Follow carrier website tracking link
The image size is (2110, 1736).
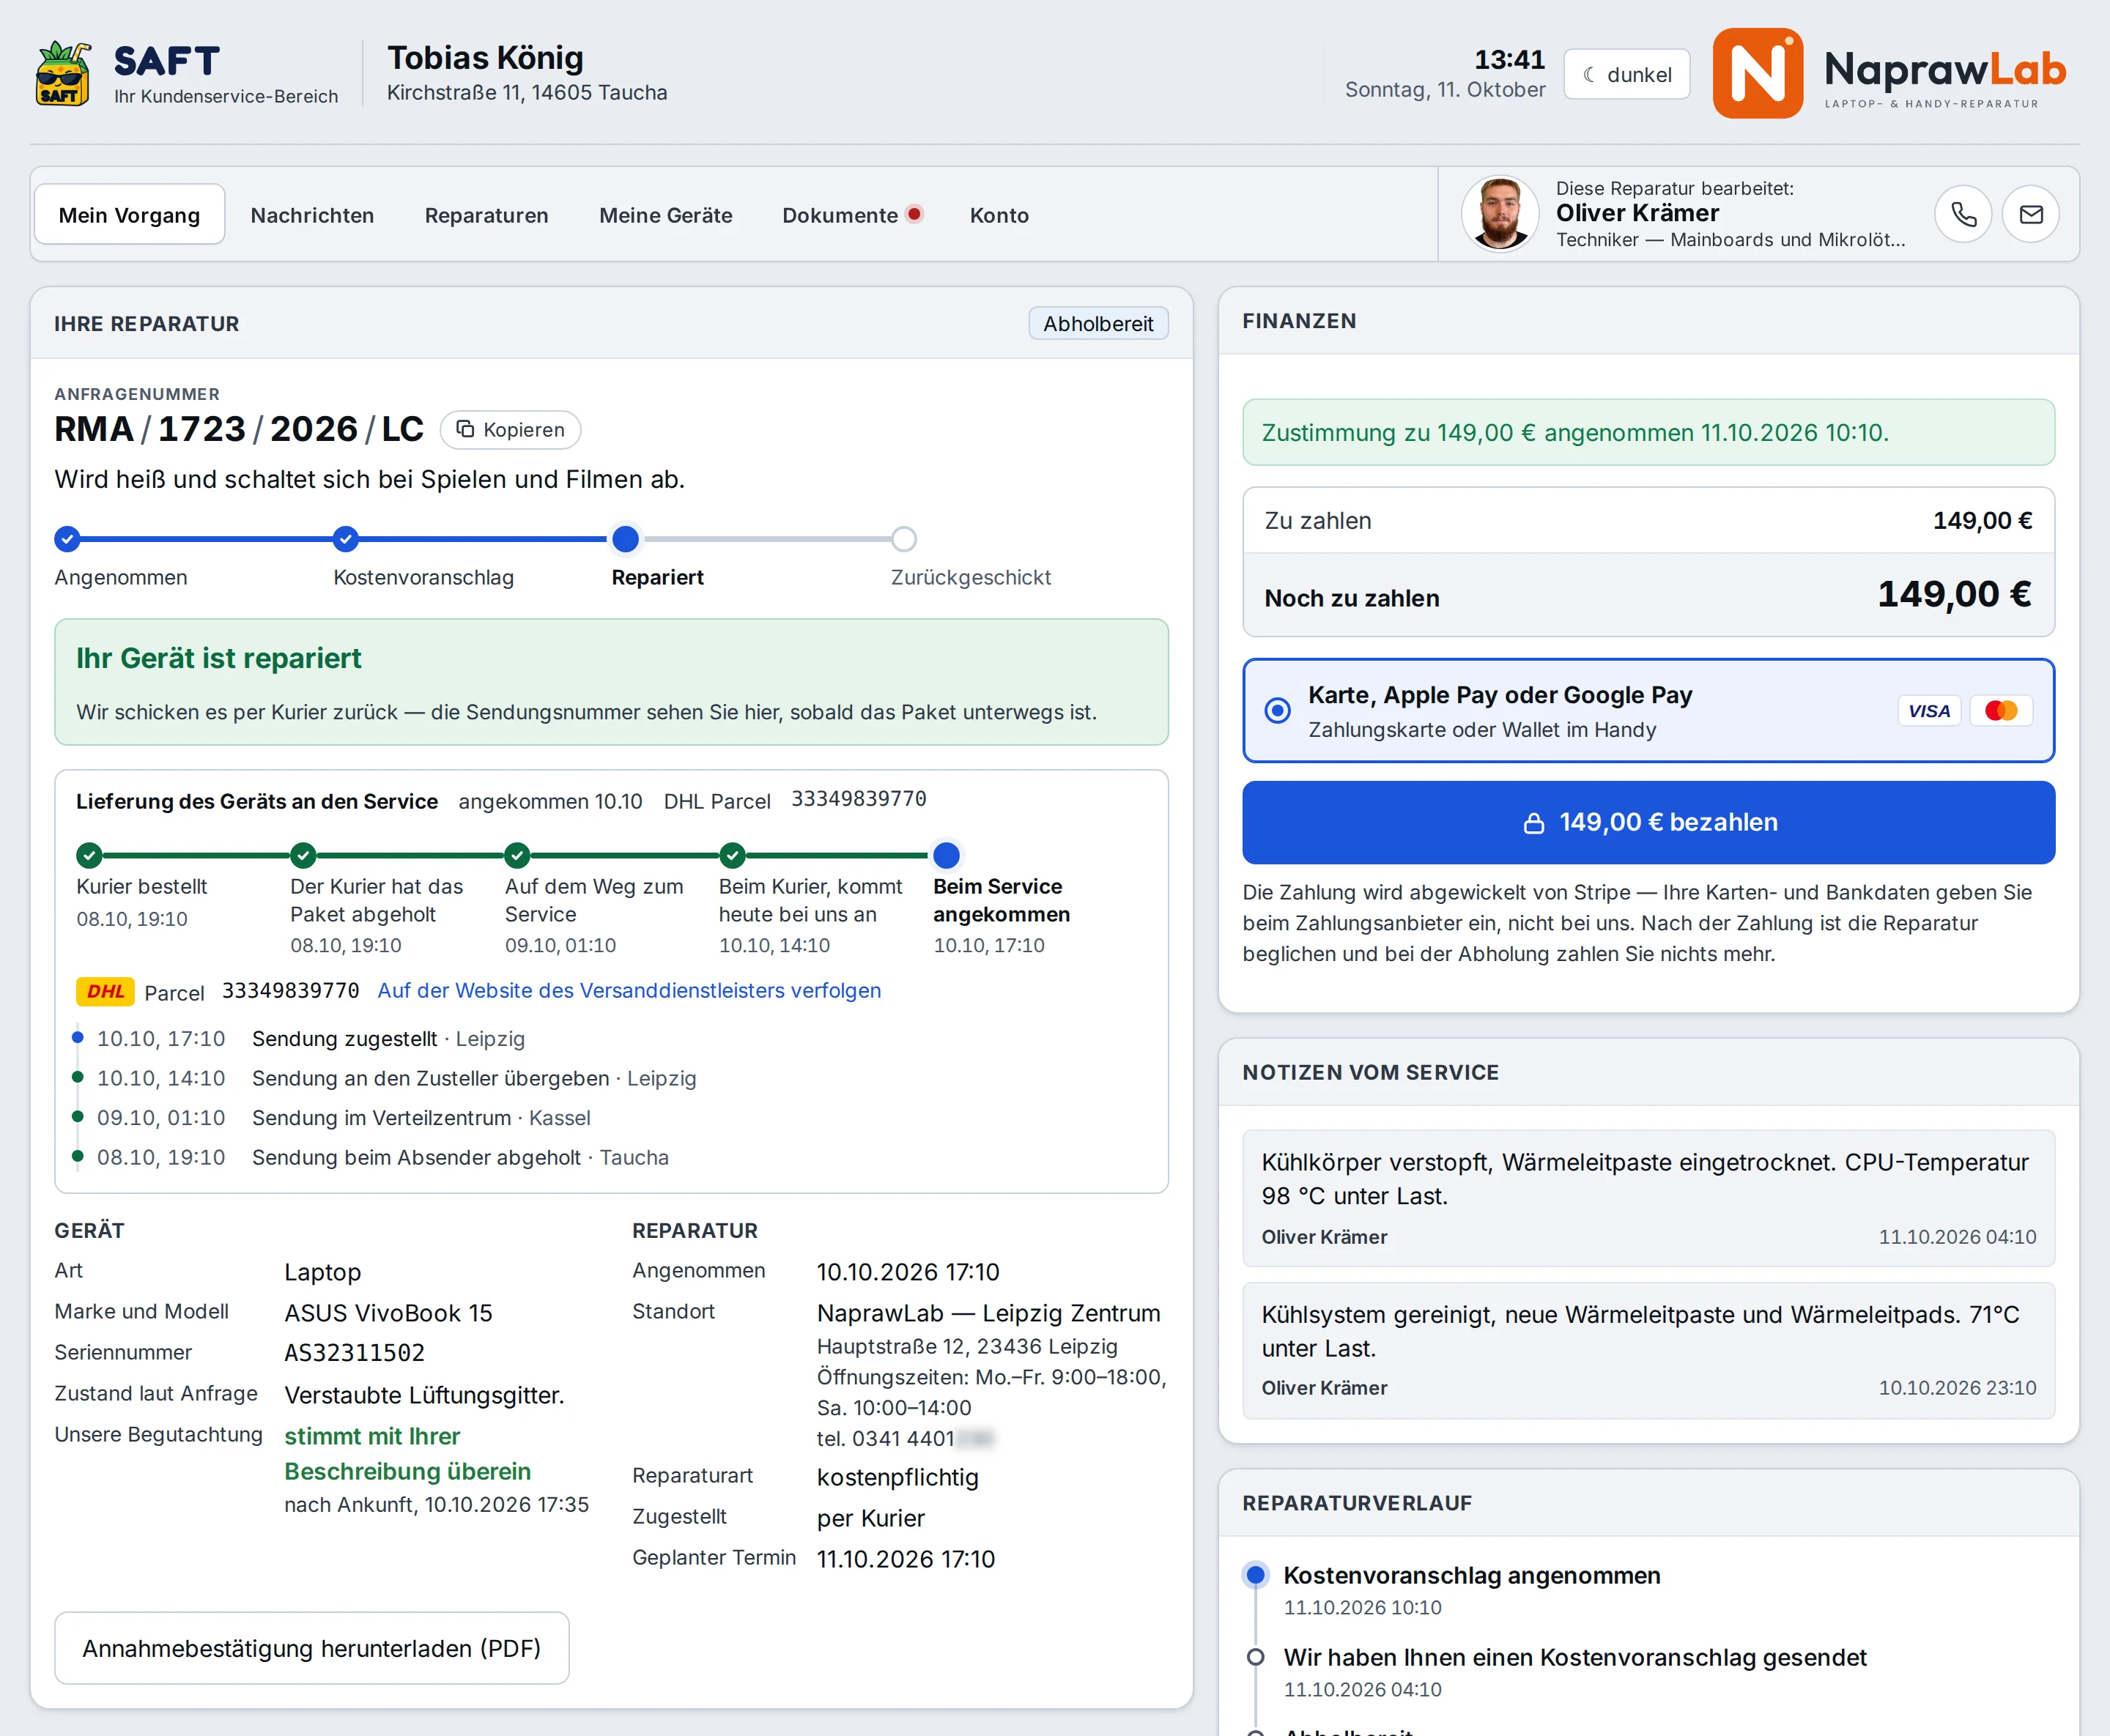tap(629, 991)
